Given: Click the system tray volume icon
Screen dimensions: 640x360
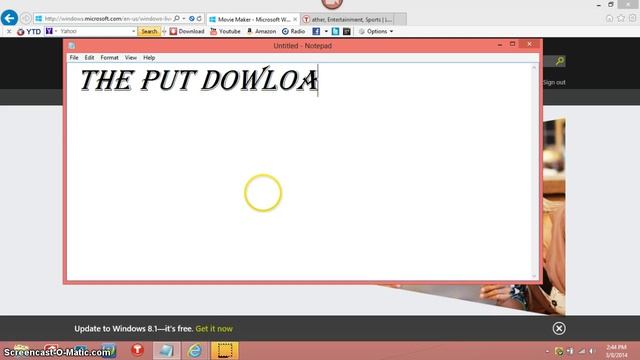Looking at the screenshot, I should coord(591,351).
